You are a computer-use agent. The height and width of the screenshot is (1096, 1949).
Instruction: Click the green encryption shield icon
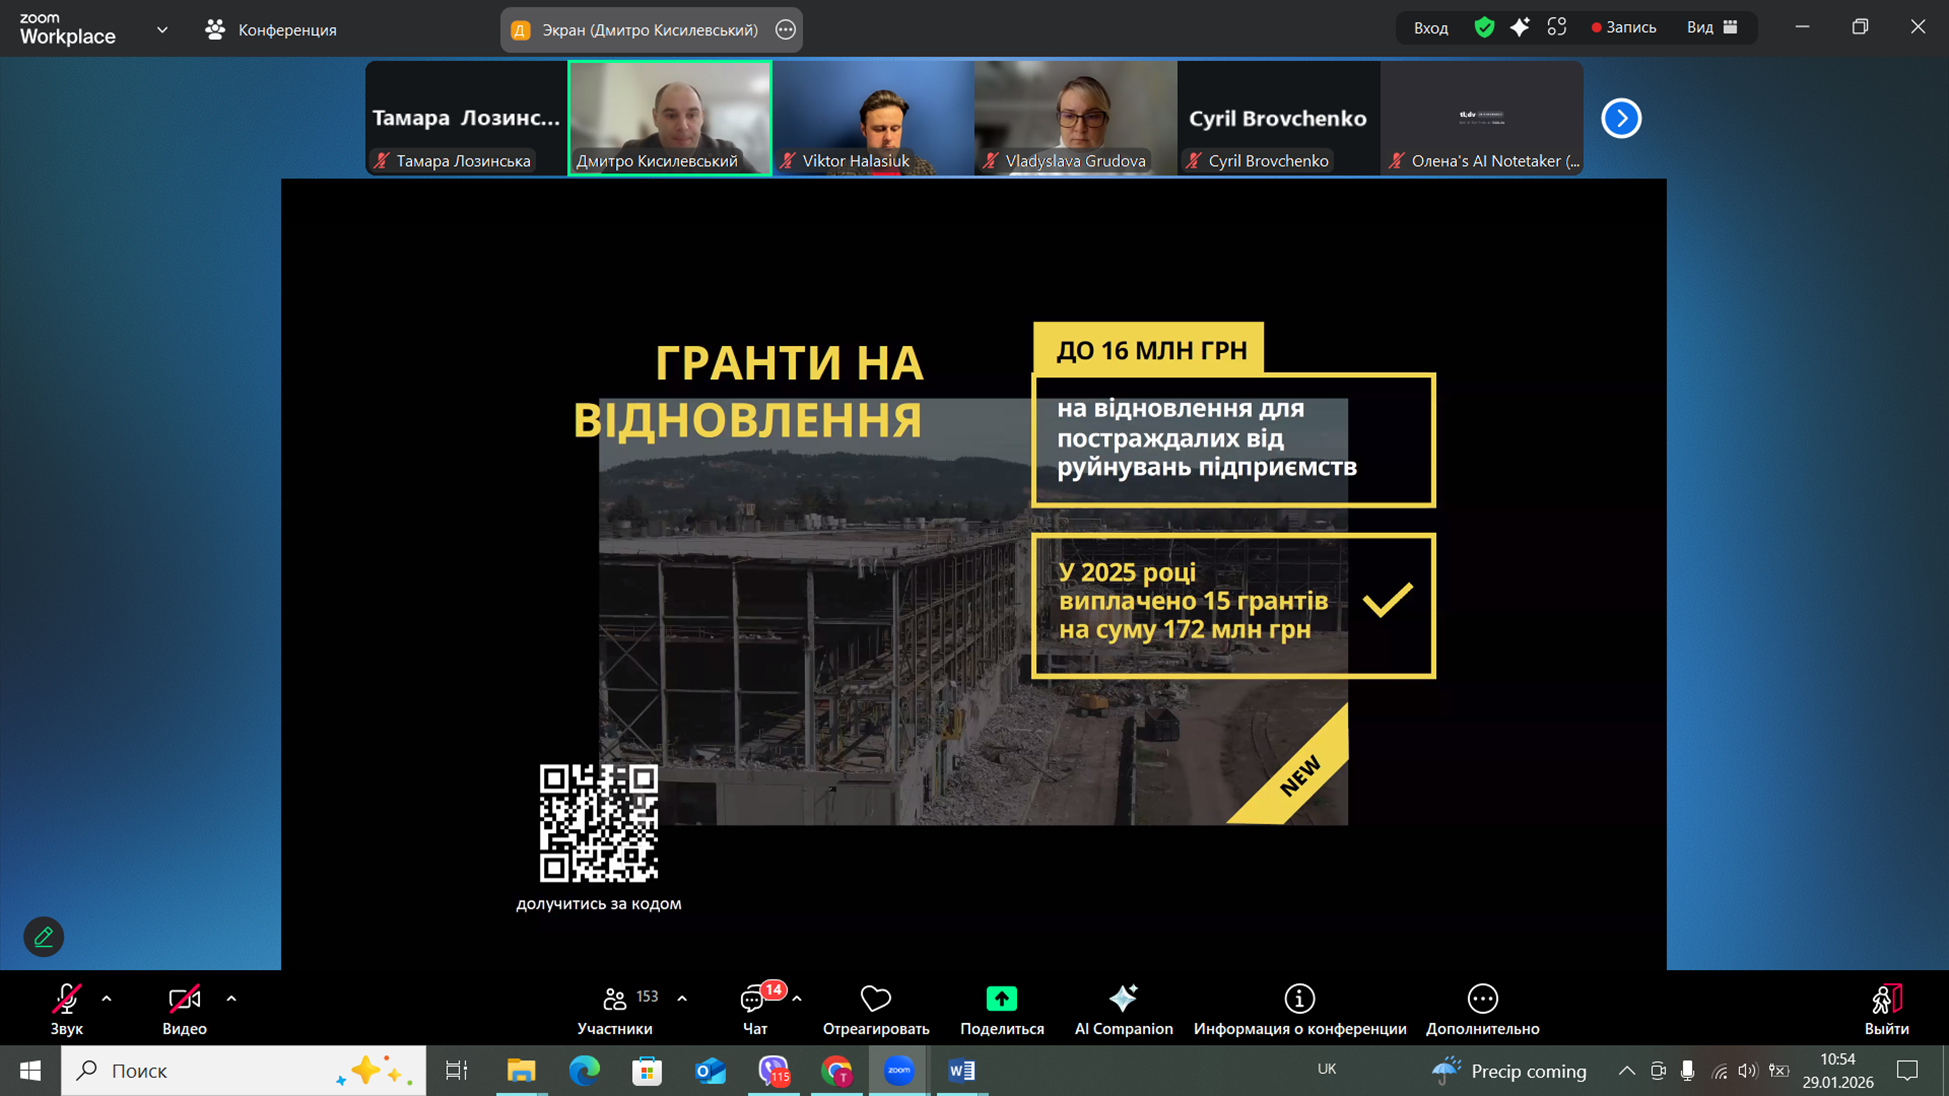[x=1484, y=28]
